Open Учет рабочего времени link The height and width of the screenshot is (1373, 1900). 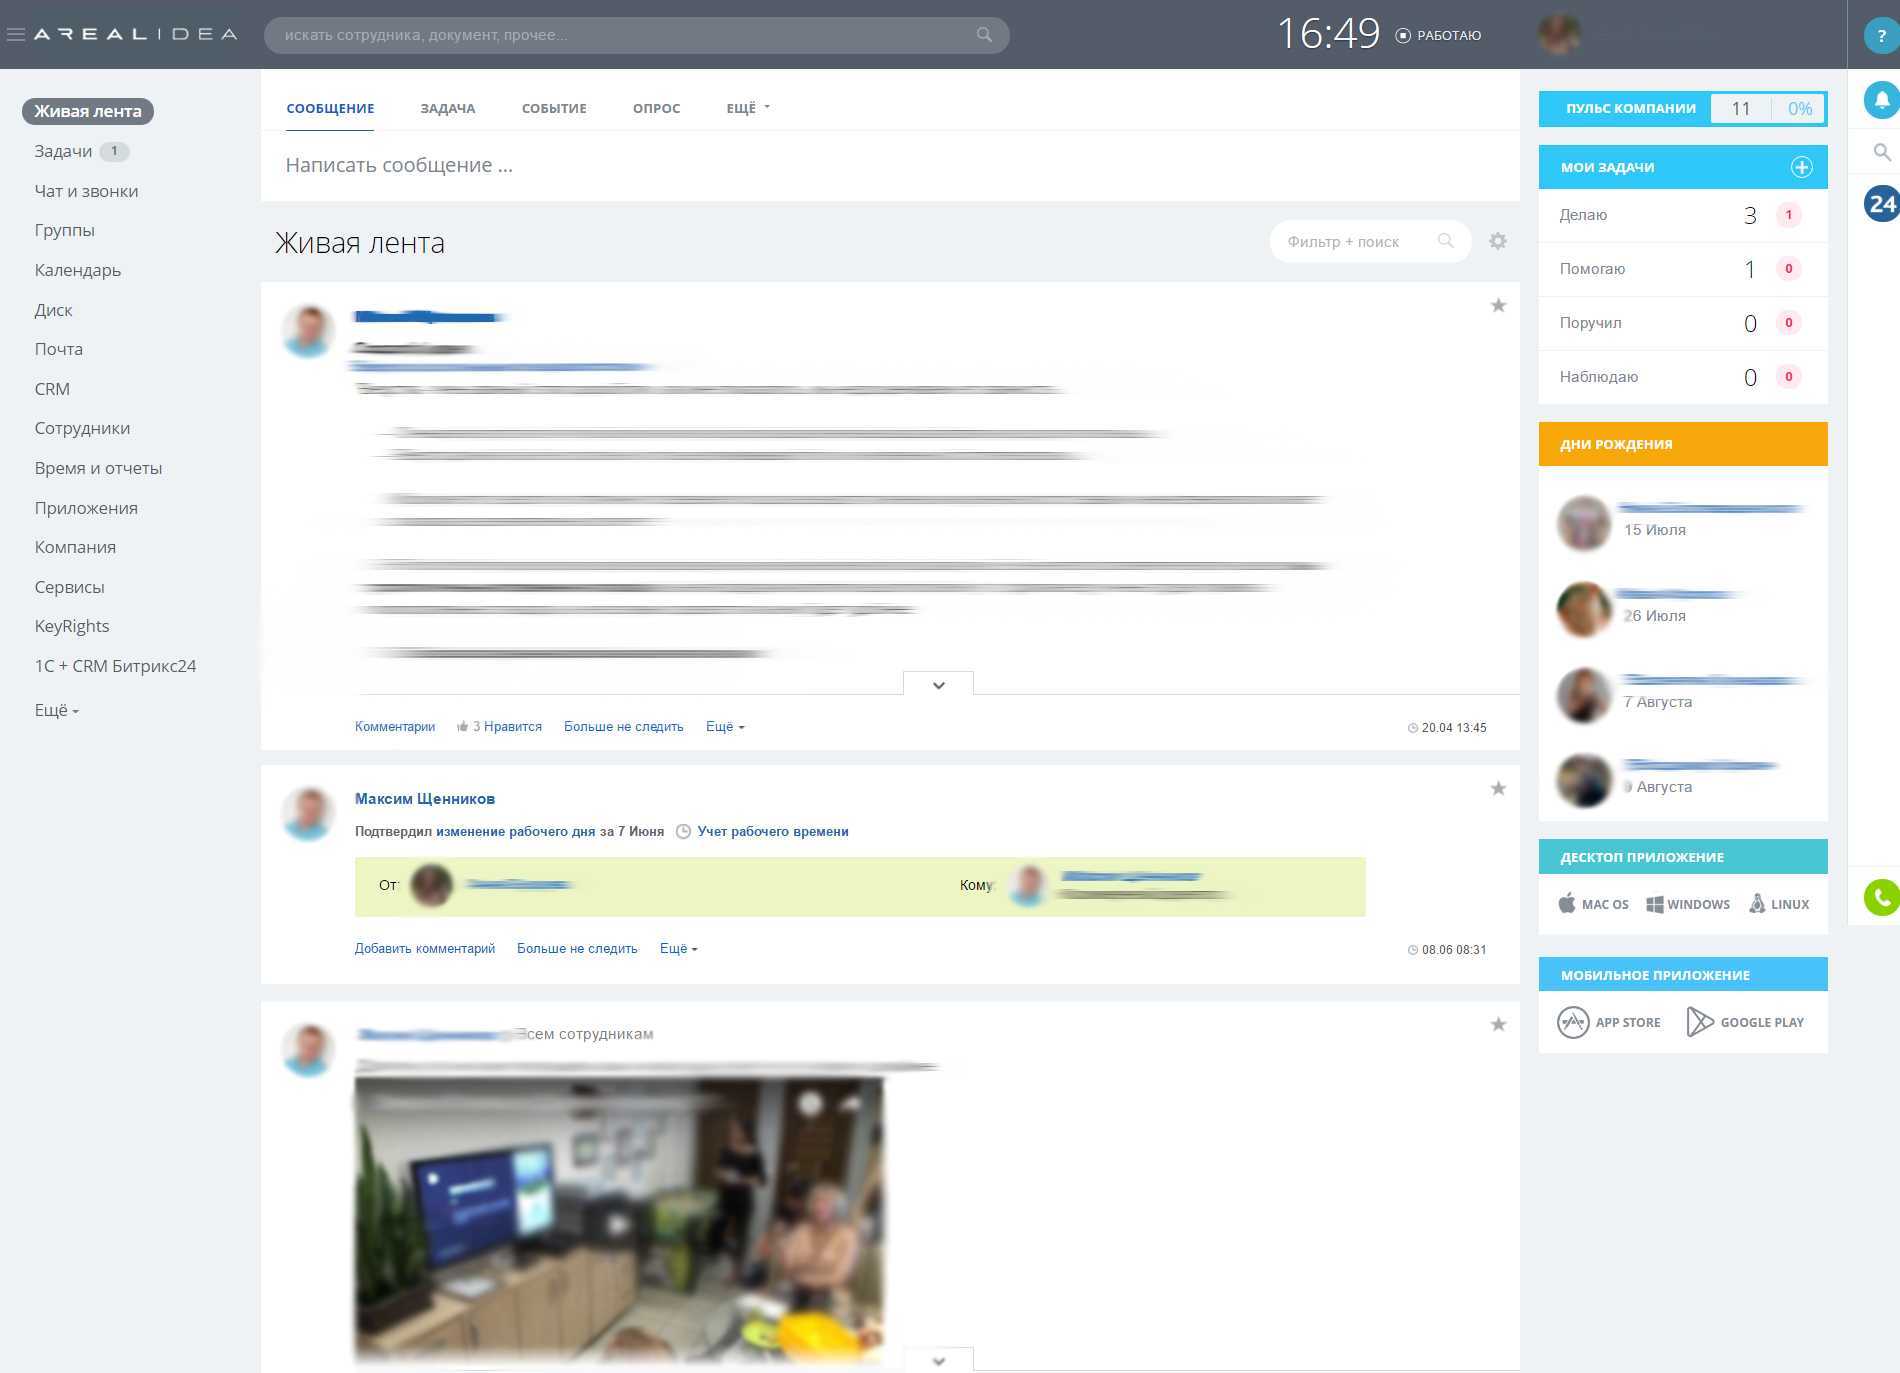click(x=772, y=831)
